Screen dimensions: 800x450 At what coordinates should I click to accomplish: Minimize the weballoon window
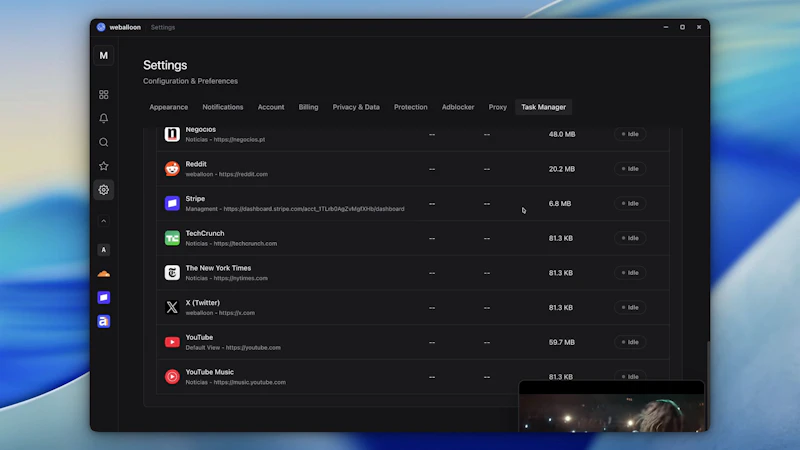(x=666, y=27)
